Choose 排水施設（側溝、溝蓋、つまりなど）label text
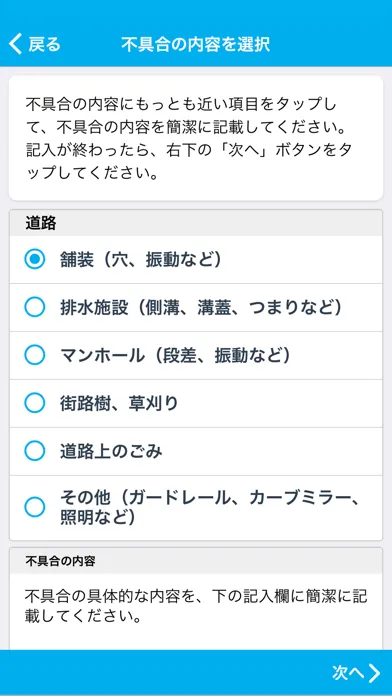Viewport: 392px width, 696px height. click(201, 307)
